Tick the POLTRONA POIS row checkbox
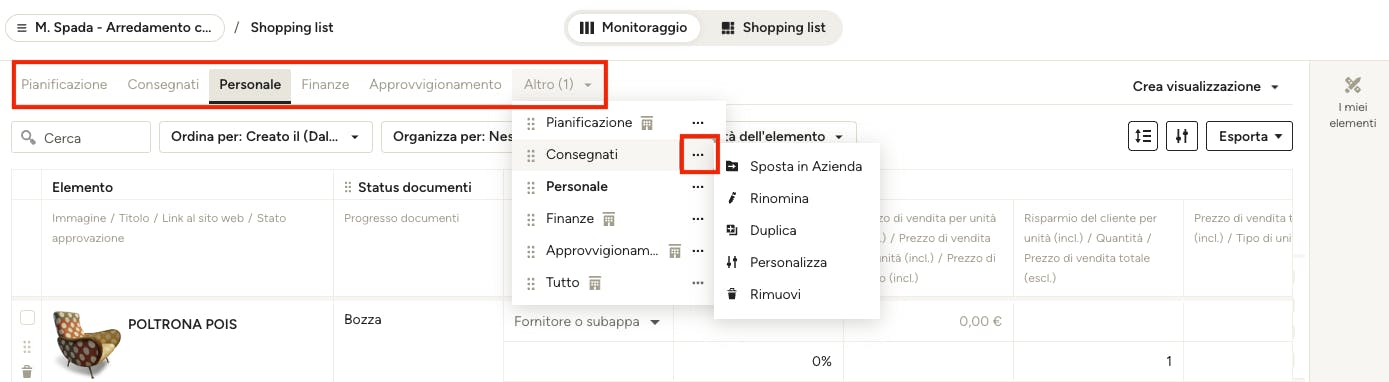This screenshot has height=382, width=1389. [28, 318]
